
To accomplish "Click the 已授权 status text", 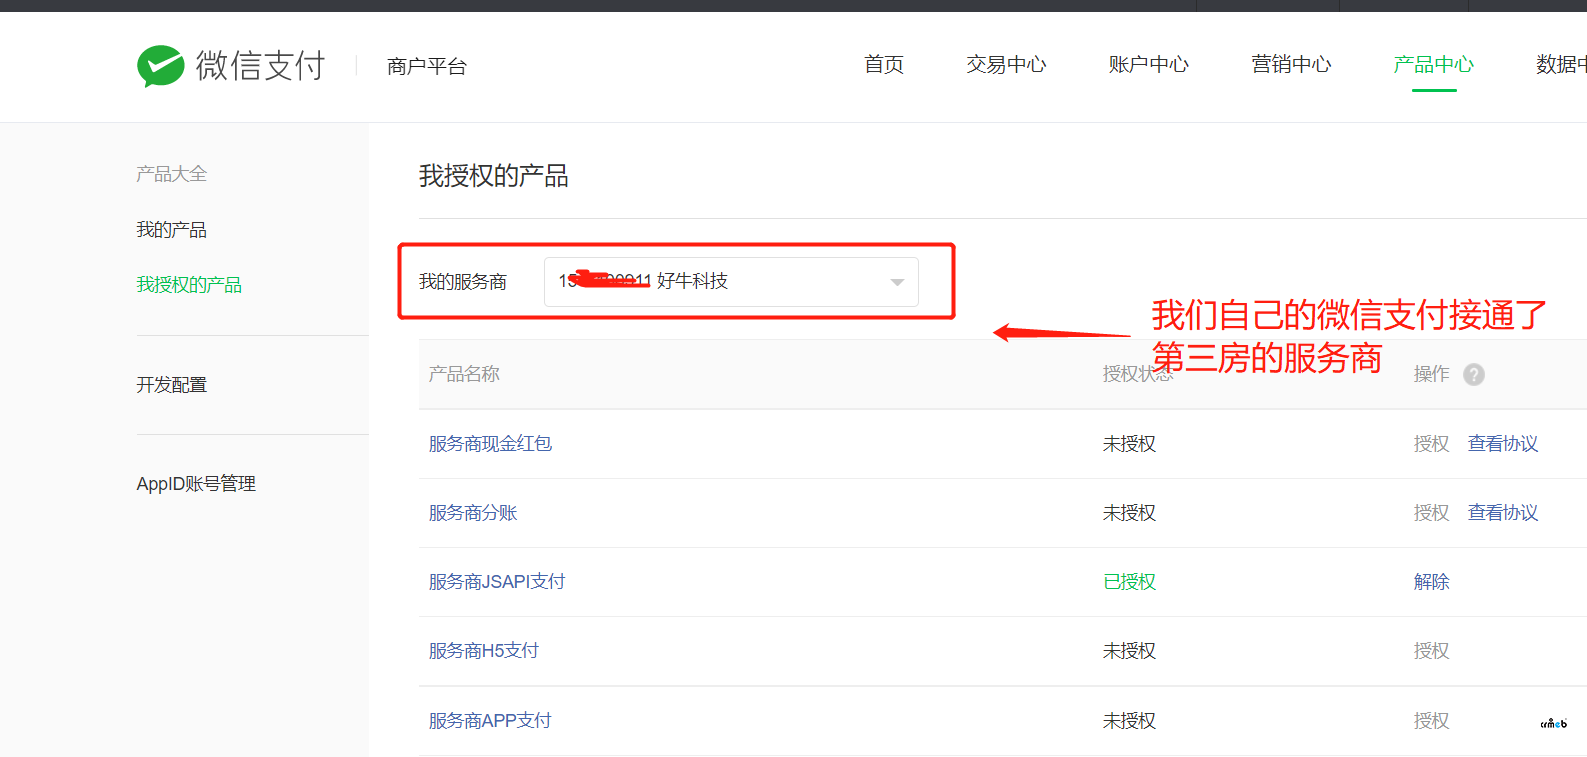I will coord(1129,582).
